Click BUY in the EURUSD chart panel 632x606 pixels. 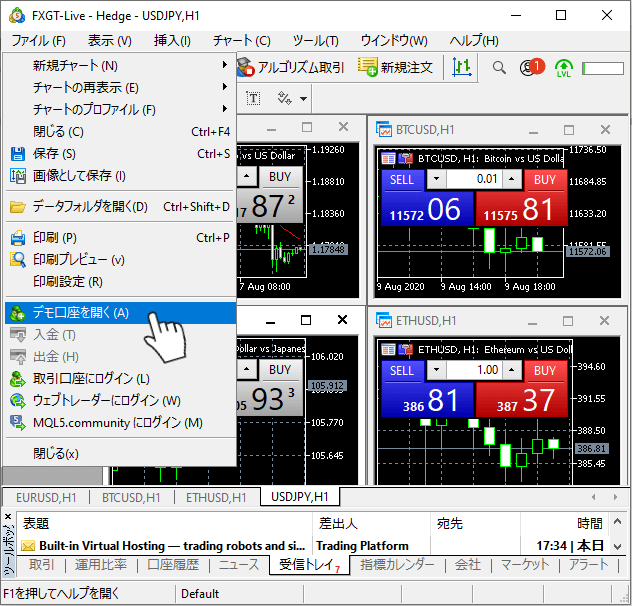point(280,177)
